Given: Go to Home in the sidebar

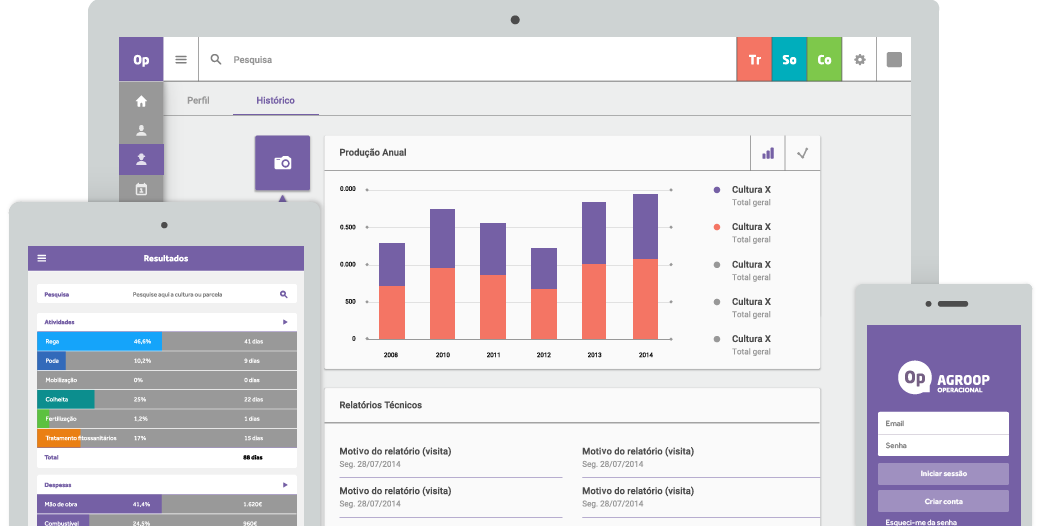Looking at the screenshot, I should click(141, 101).
